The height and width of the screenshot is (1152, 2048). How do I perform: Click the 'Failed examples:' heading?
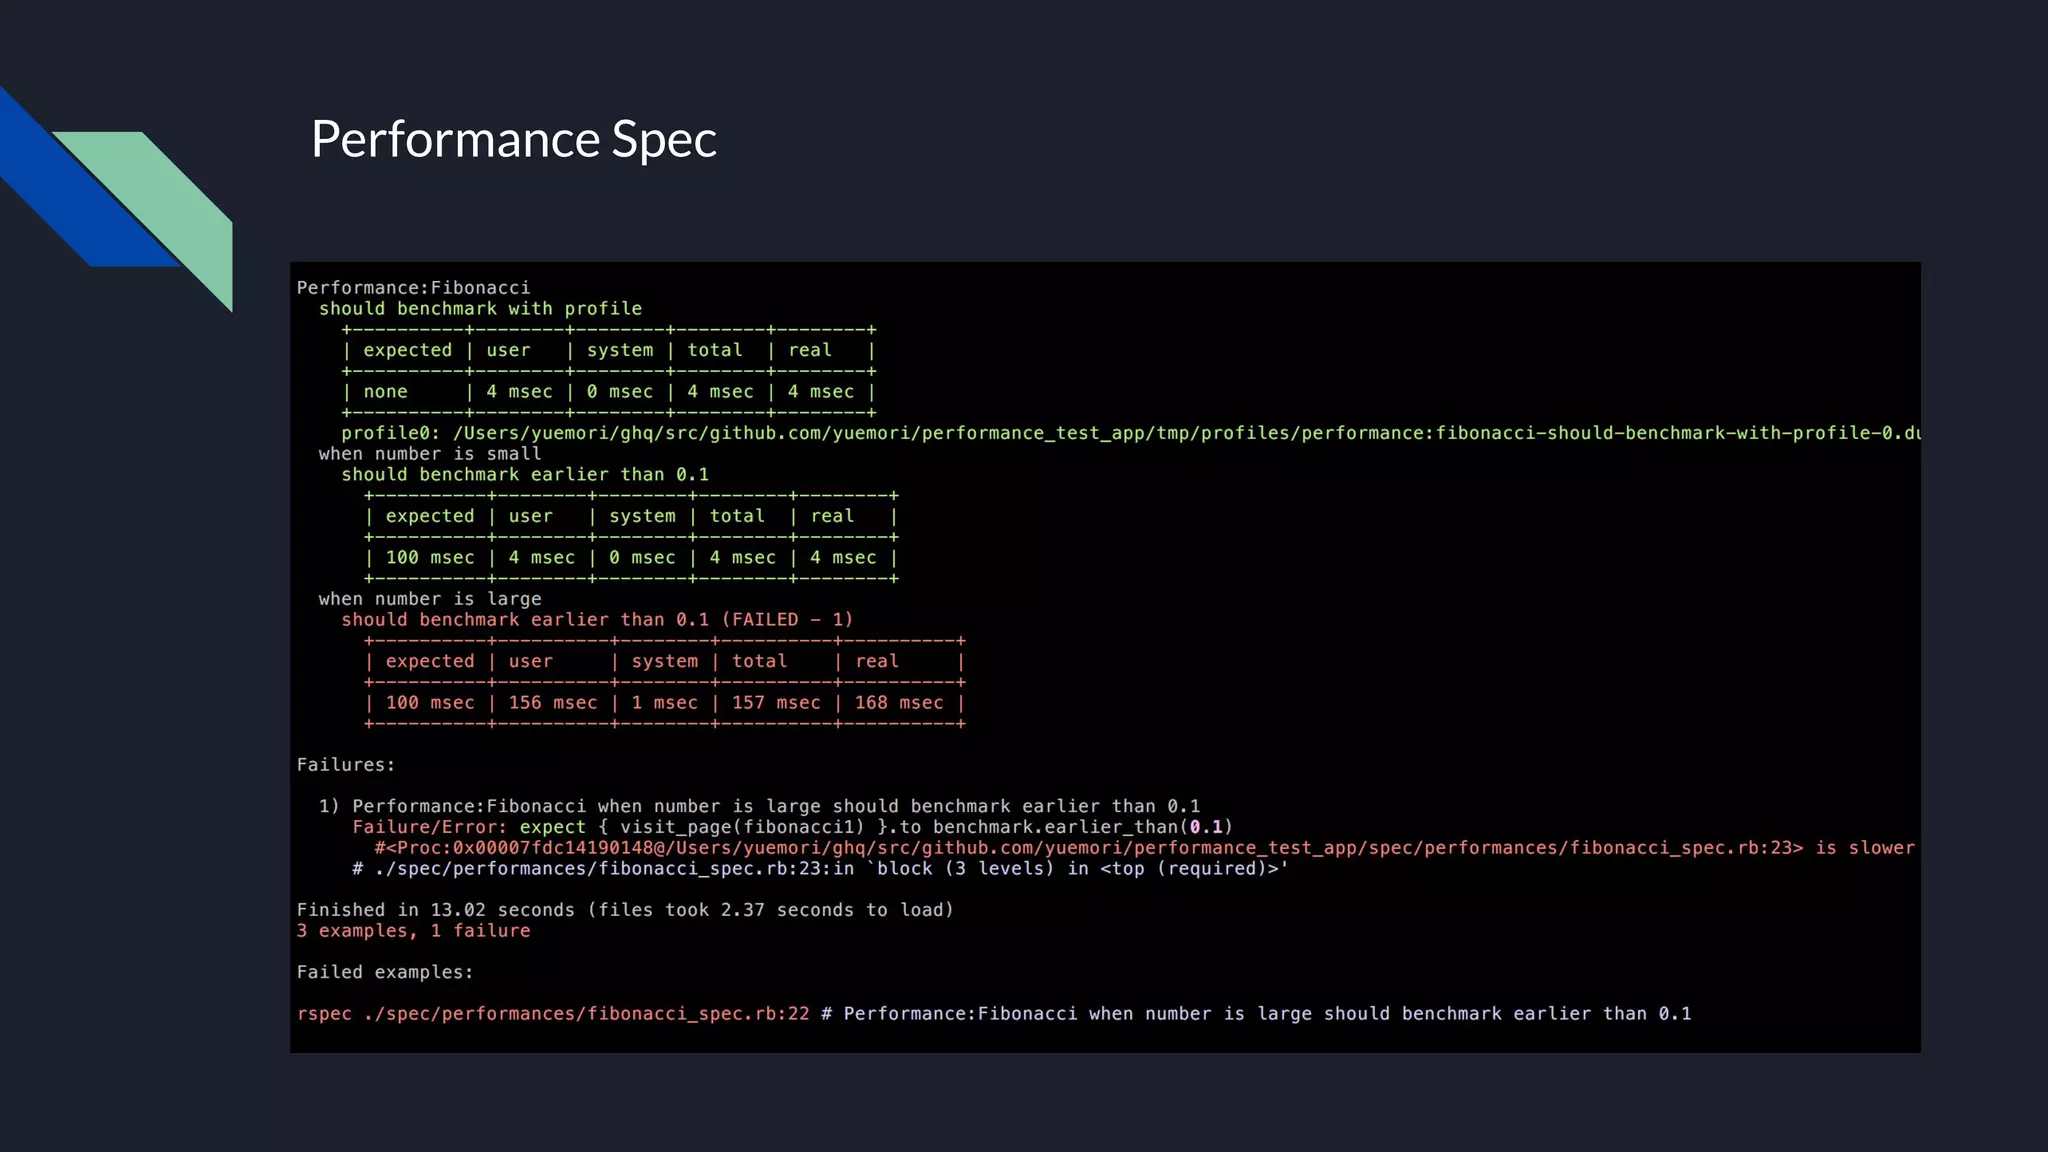point(385,972)
